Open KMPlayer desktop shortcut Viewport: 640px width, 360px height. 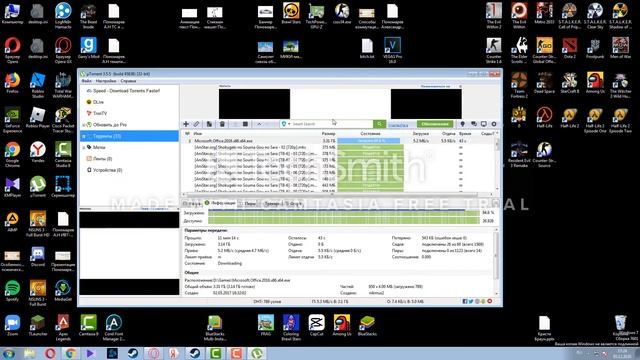pyautogui.click(x=12, y=187)
